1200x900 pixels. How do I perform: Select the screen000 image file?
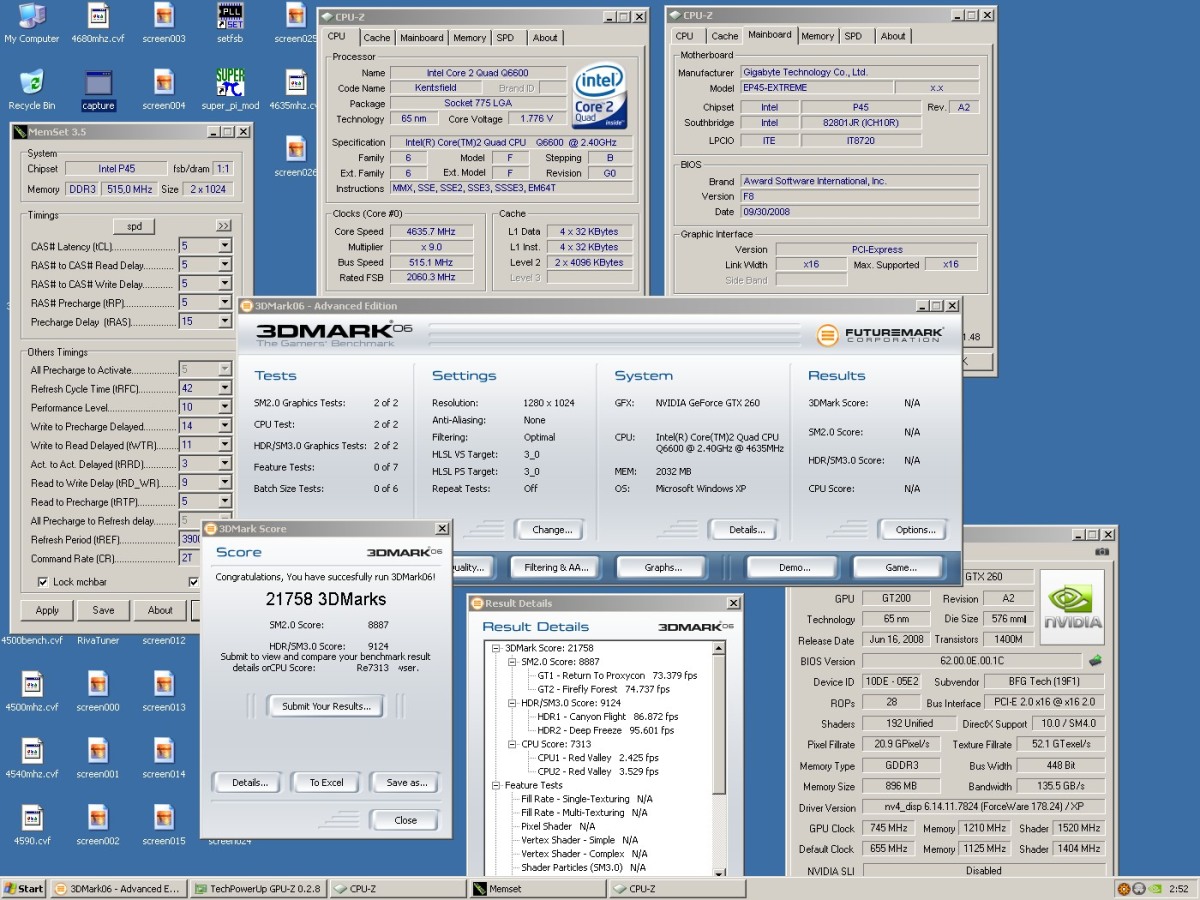tap(98, 691)
